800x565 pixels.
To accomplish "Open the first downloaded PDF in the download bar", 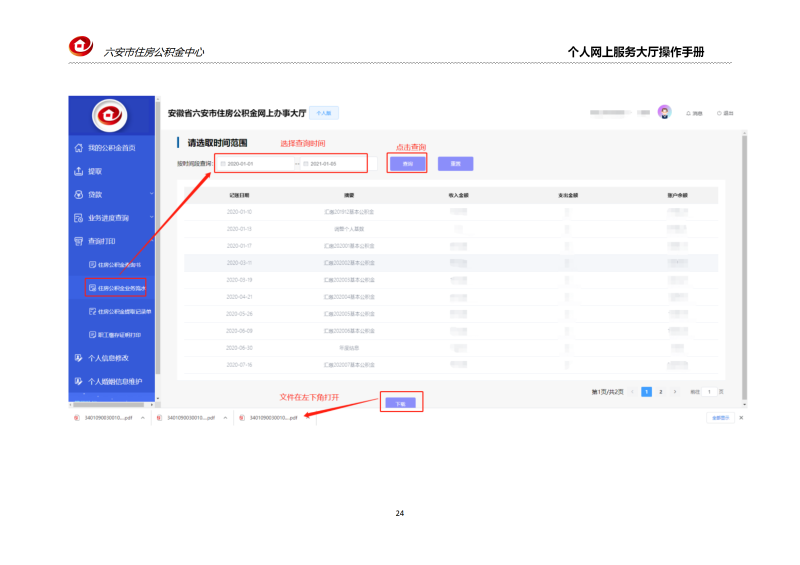I will [x=104, y=418].
